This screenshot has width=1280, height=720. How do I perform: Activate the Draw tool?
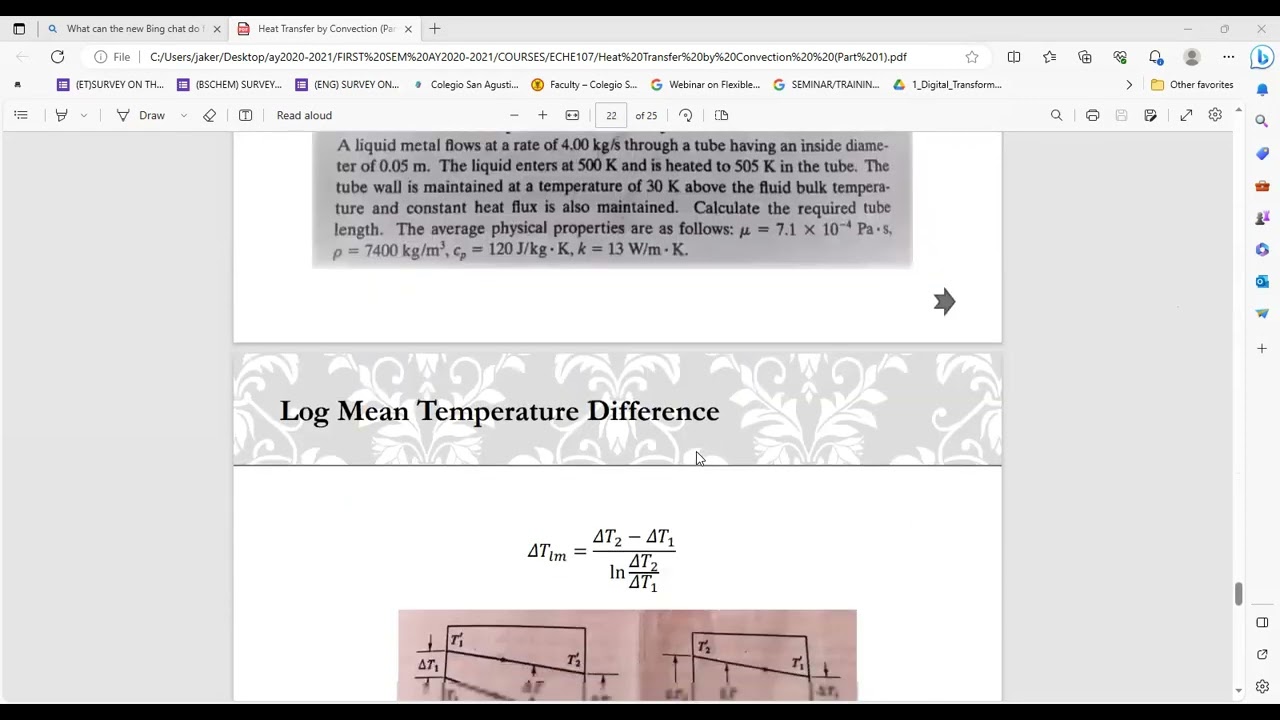pyautogui.click(x=141, y=115)
